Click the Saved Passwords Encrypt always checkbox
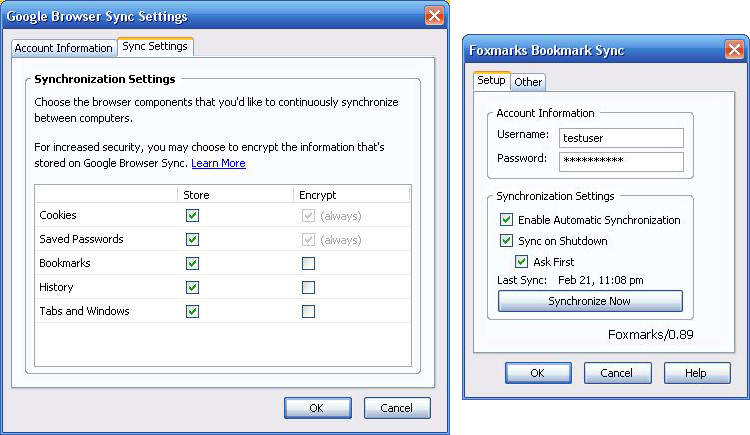The height and width of the screenshot is (435, 750). pos(309,240)
